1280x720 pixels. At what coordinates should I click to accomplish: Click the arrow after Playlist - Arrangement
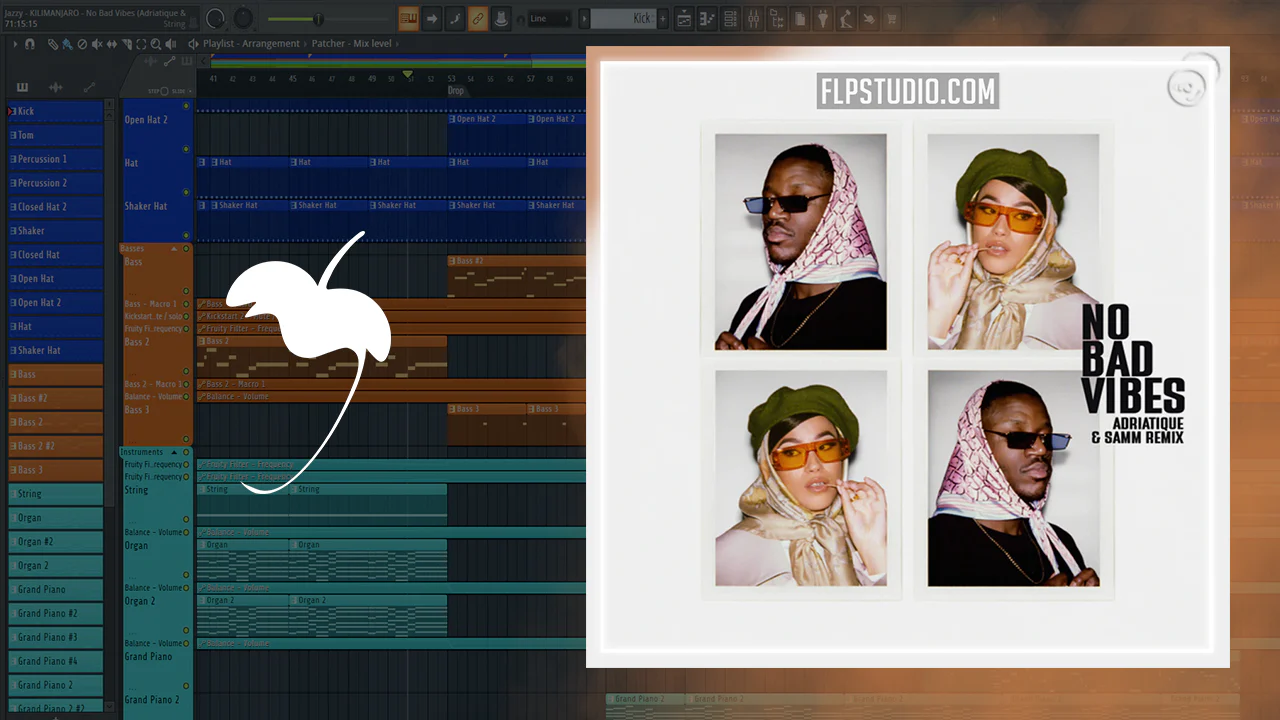[306, 44]
